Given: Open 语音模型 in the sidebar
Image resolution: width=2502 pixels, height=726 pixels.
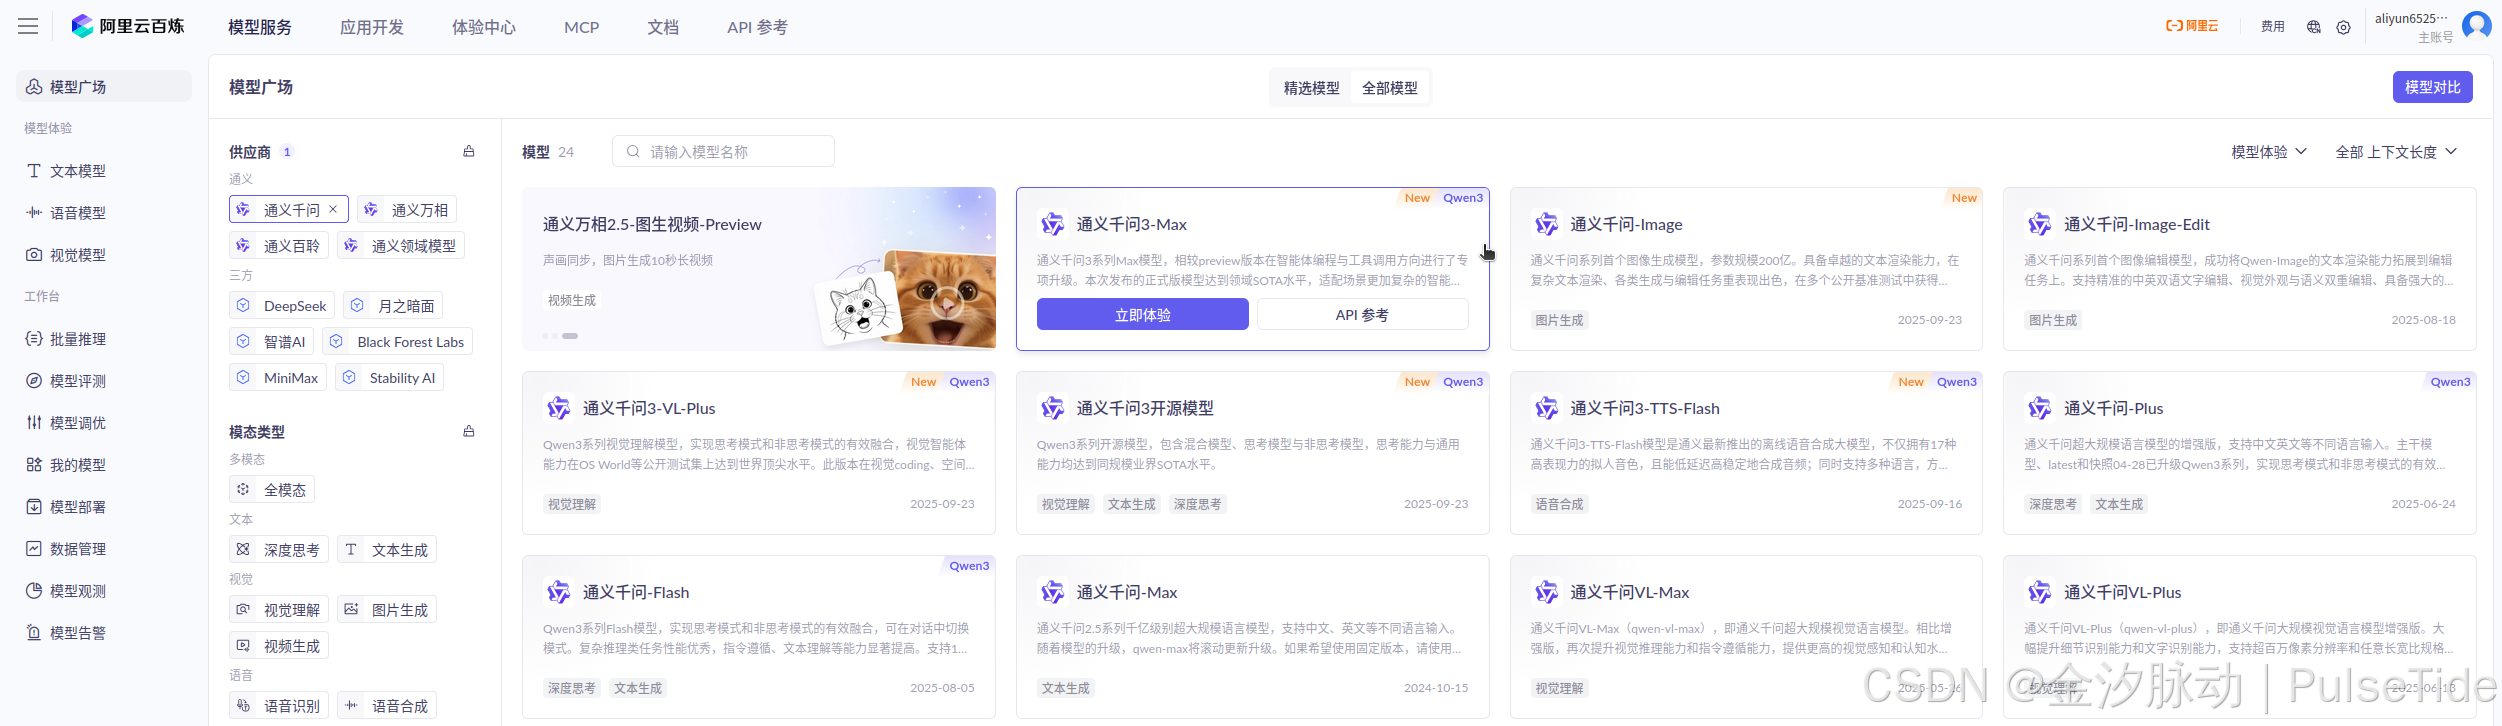Looking at the screenshot, I should point(104,213).
